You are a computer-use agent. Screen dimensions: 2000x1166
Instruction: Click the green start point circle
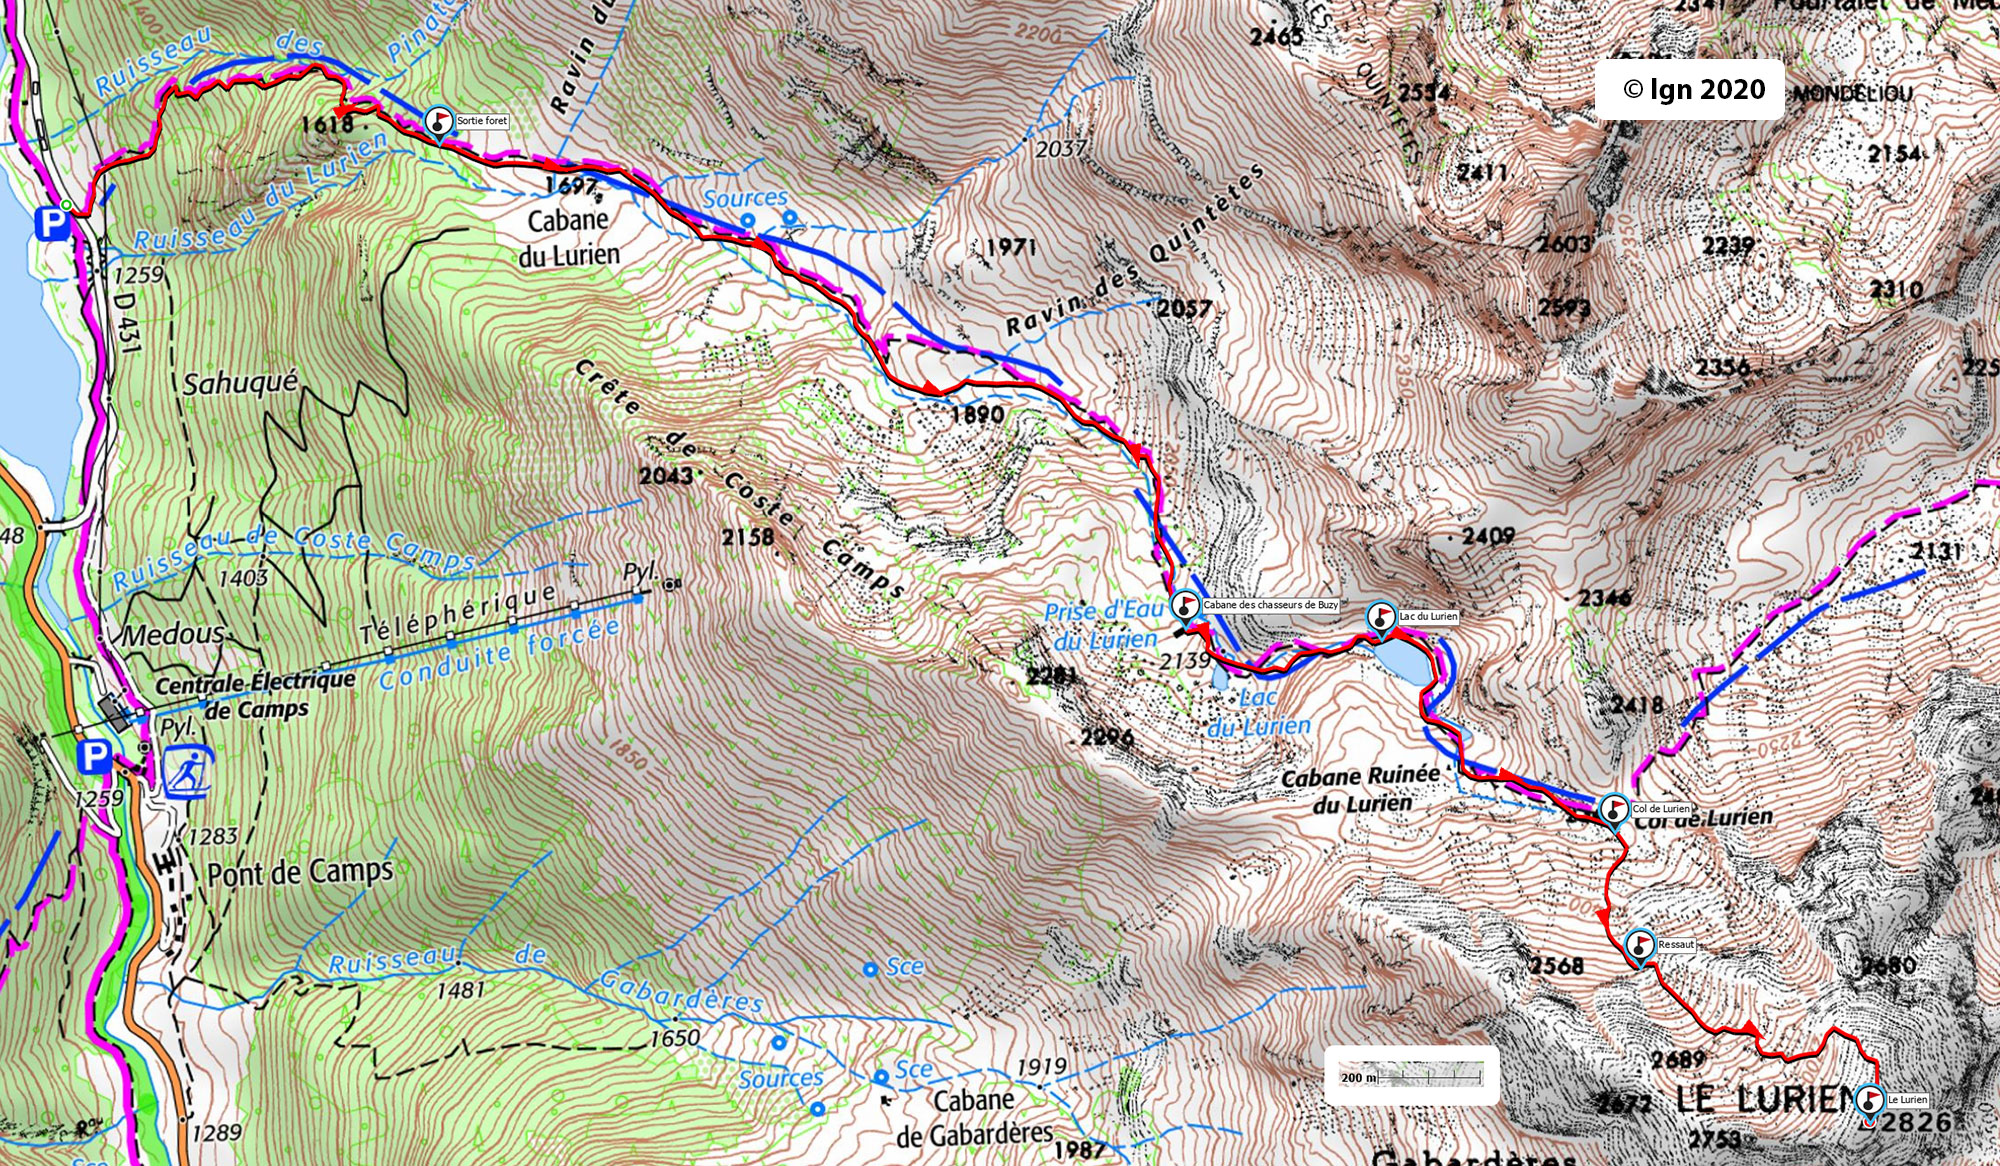click(x=66, y=205)
